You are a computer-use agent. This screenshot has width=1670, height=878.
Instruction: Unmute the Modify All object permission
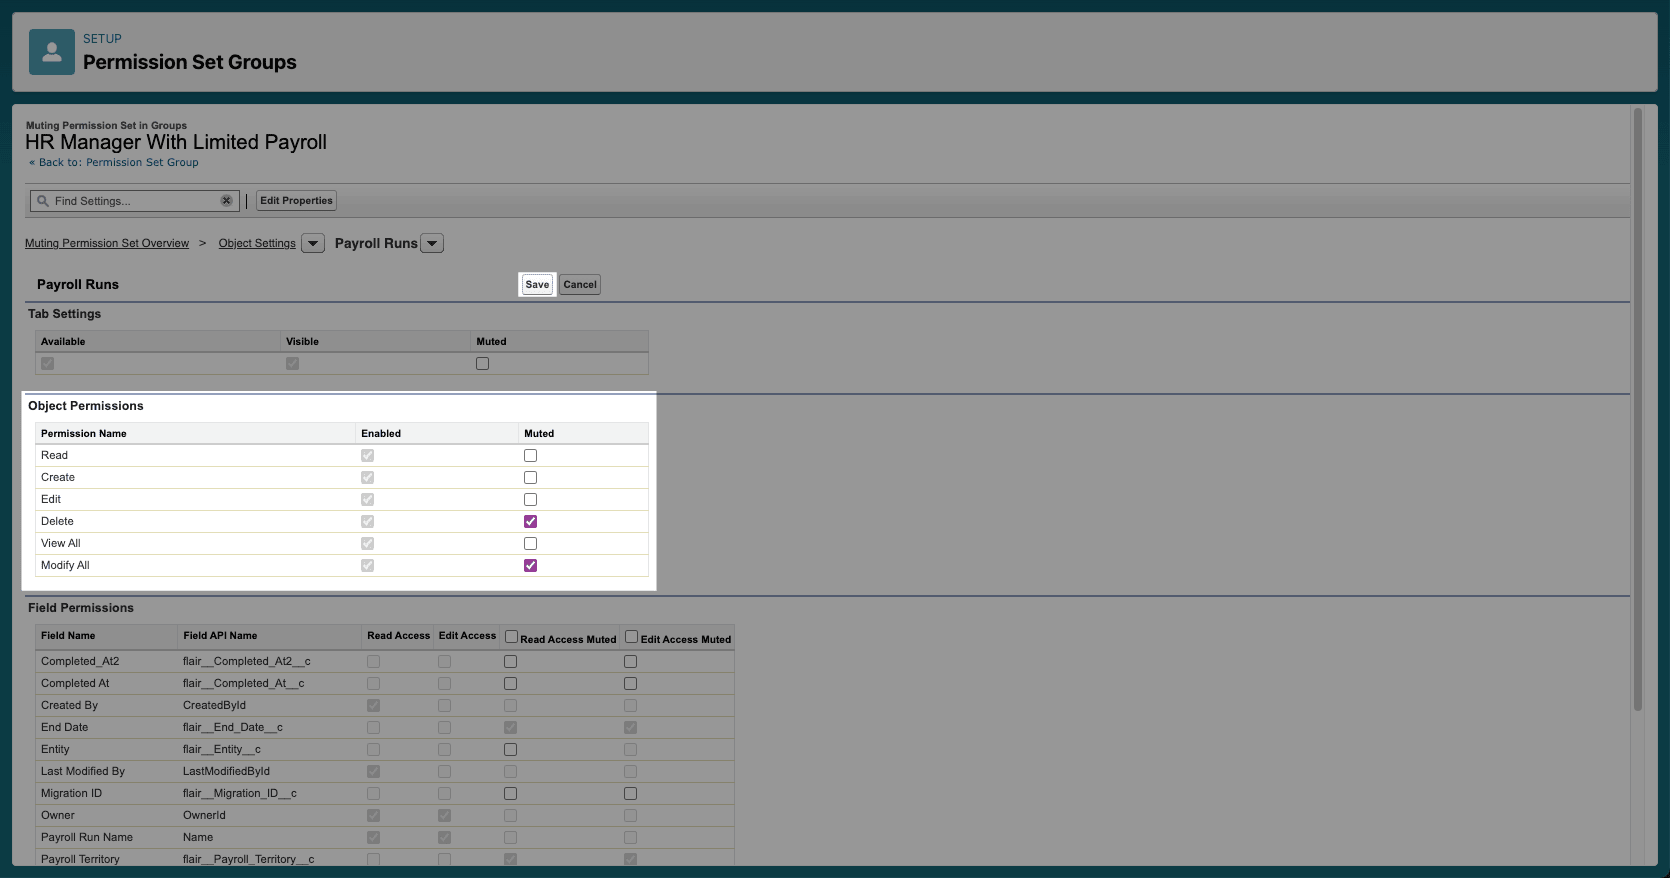coord(530,566)
